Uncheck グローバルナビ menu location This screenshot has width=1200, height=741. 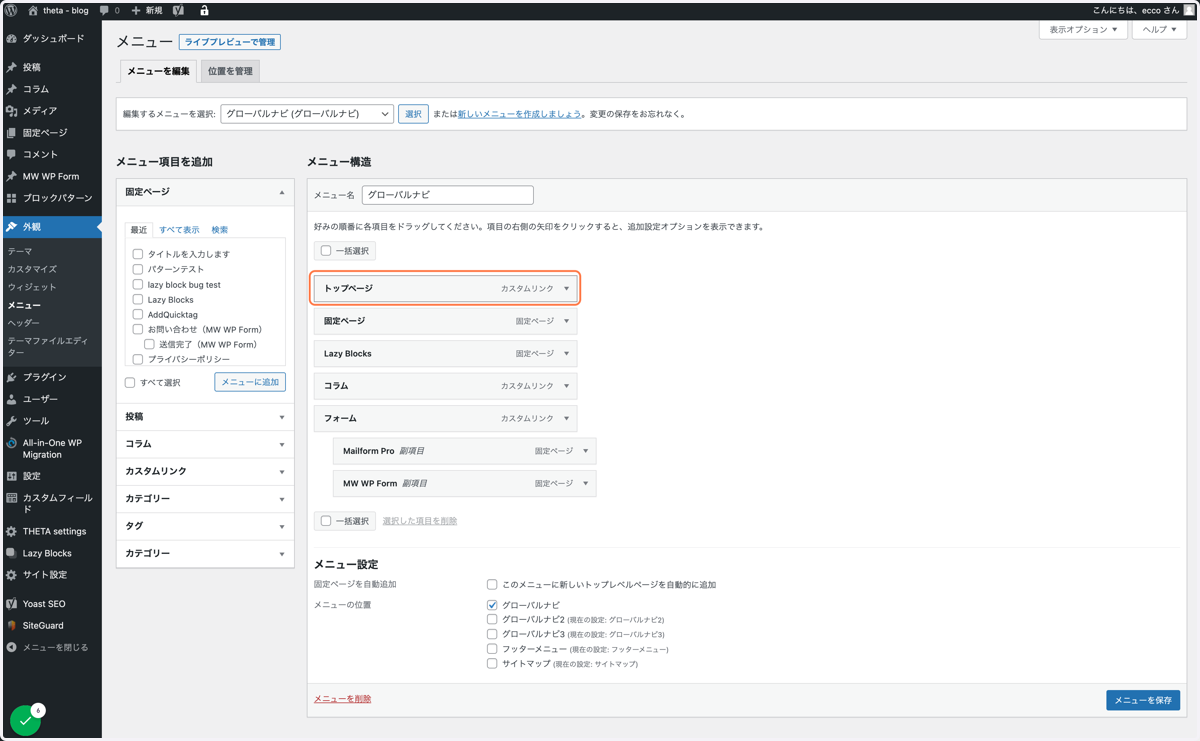492,605
